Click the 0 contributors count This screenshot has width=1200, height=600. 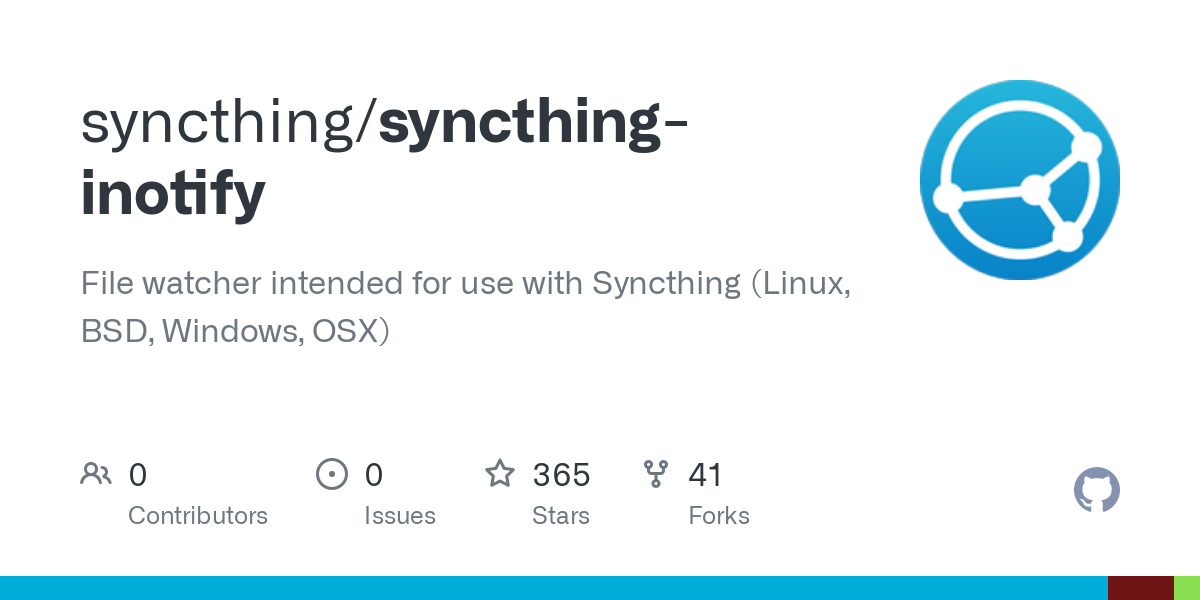point(138,474)
